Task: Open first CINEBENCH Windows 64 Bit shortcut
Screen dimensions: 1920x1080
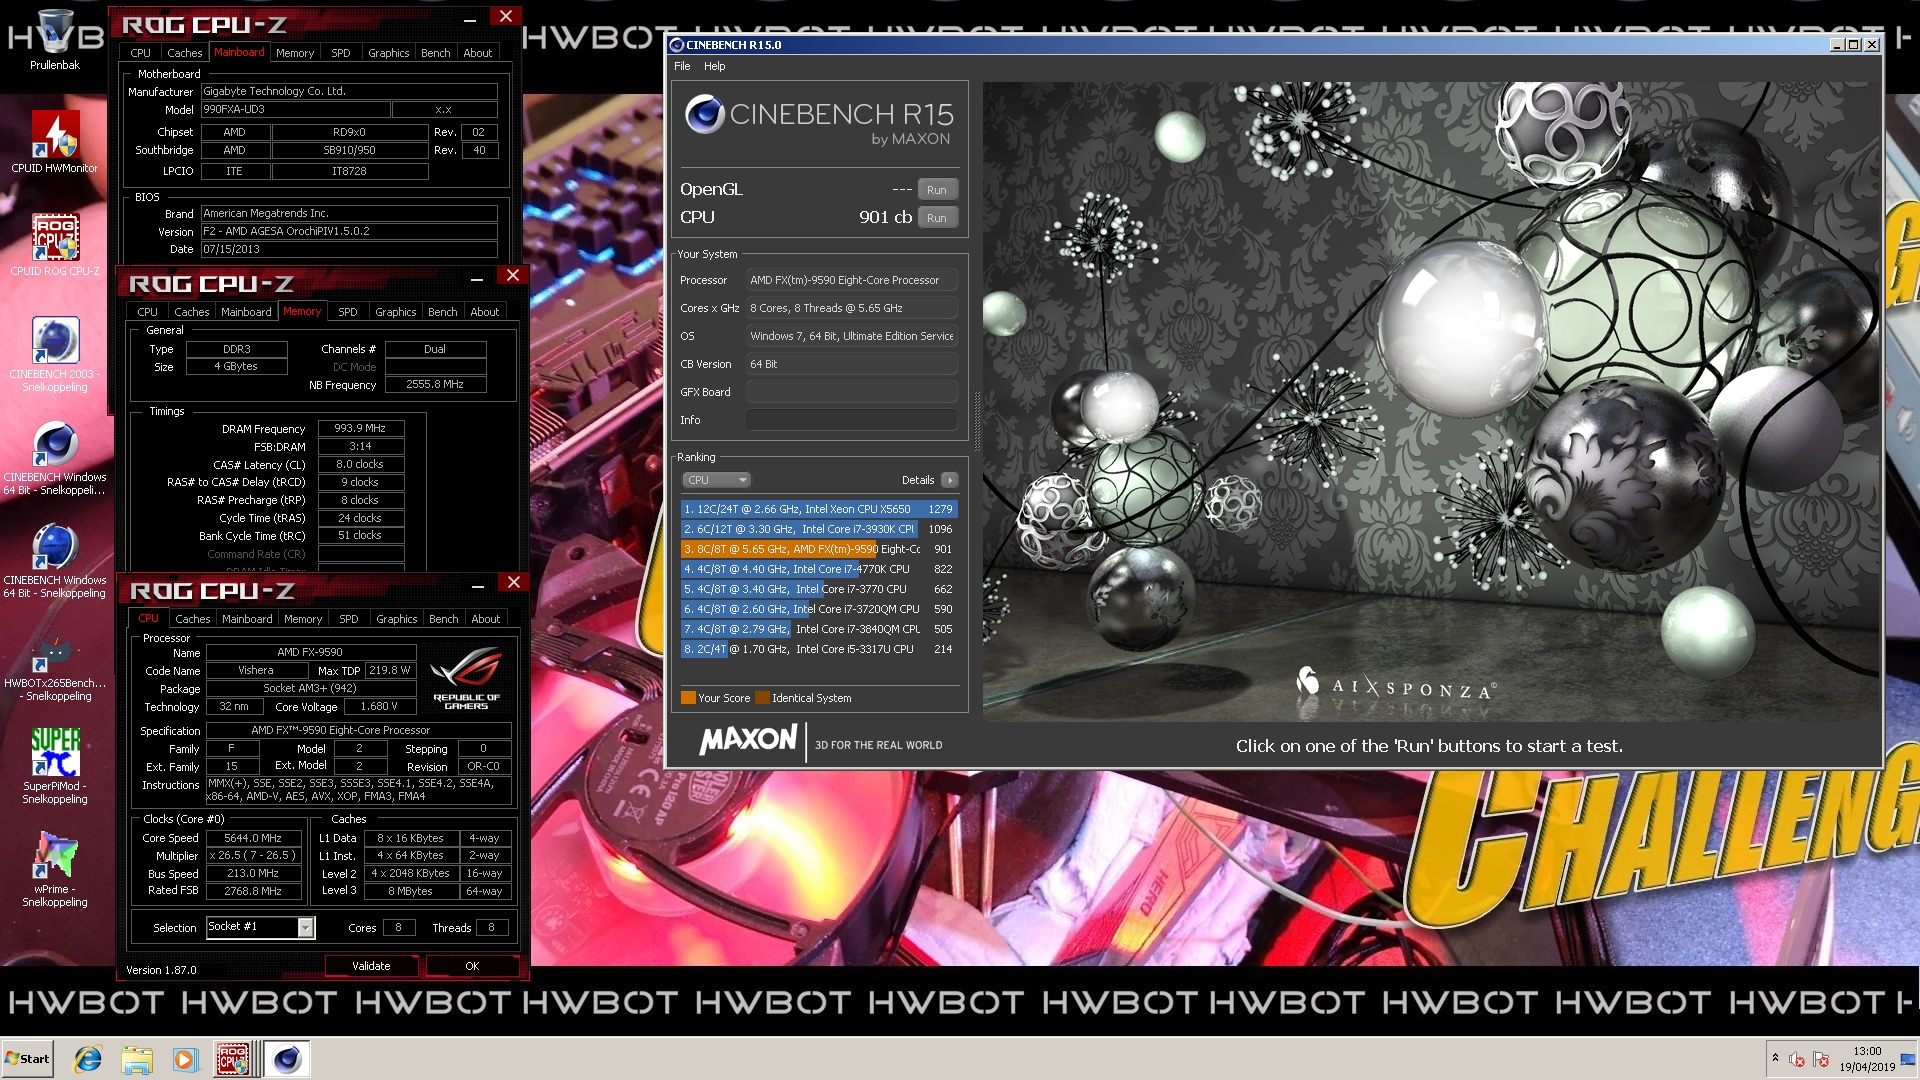Action: tap(55, 457)
